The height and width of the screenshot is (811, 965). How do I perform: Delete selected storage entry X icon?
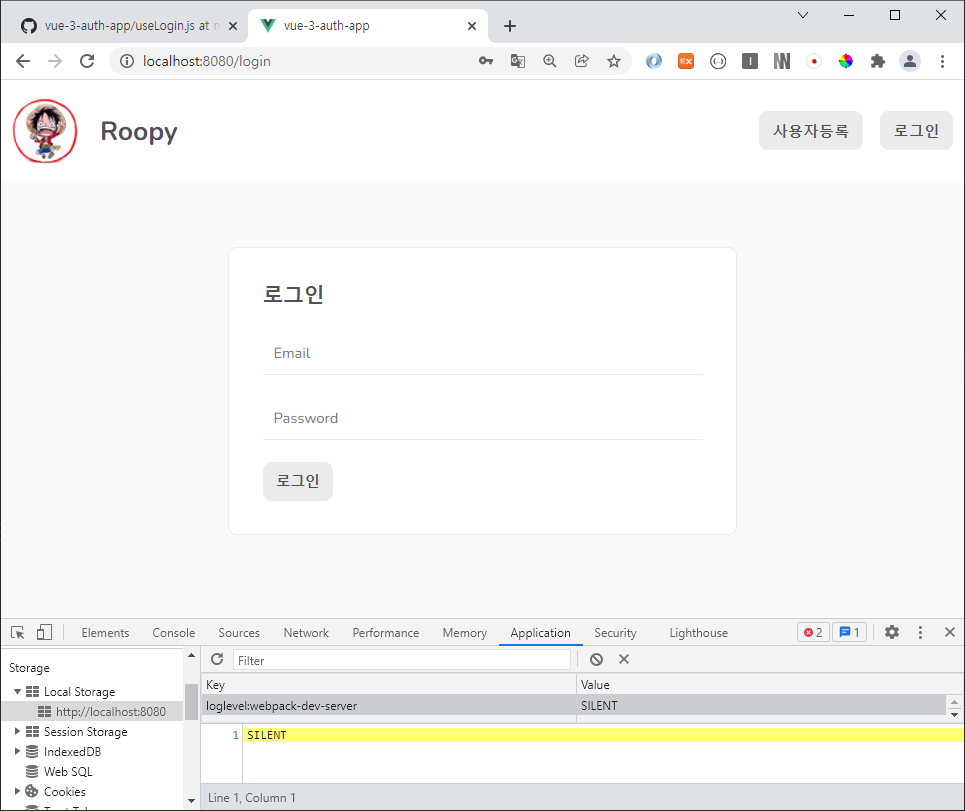(623, 659)
